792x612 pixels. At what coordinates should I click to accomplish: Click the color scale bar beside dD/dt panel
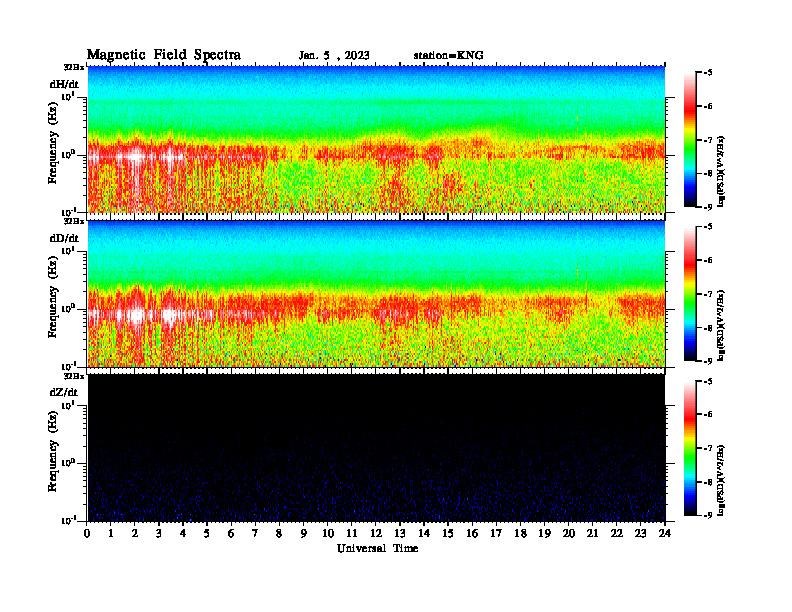point(689,294)
